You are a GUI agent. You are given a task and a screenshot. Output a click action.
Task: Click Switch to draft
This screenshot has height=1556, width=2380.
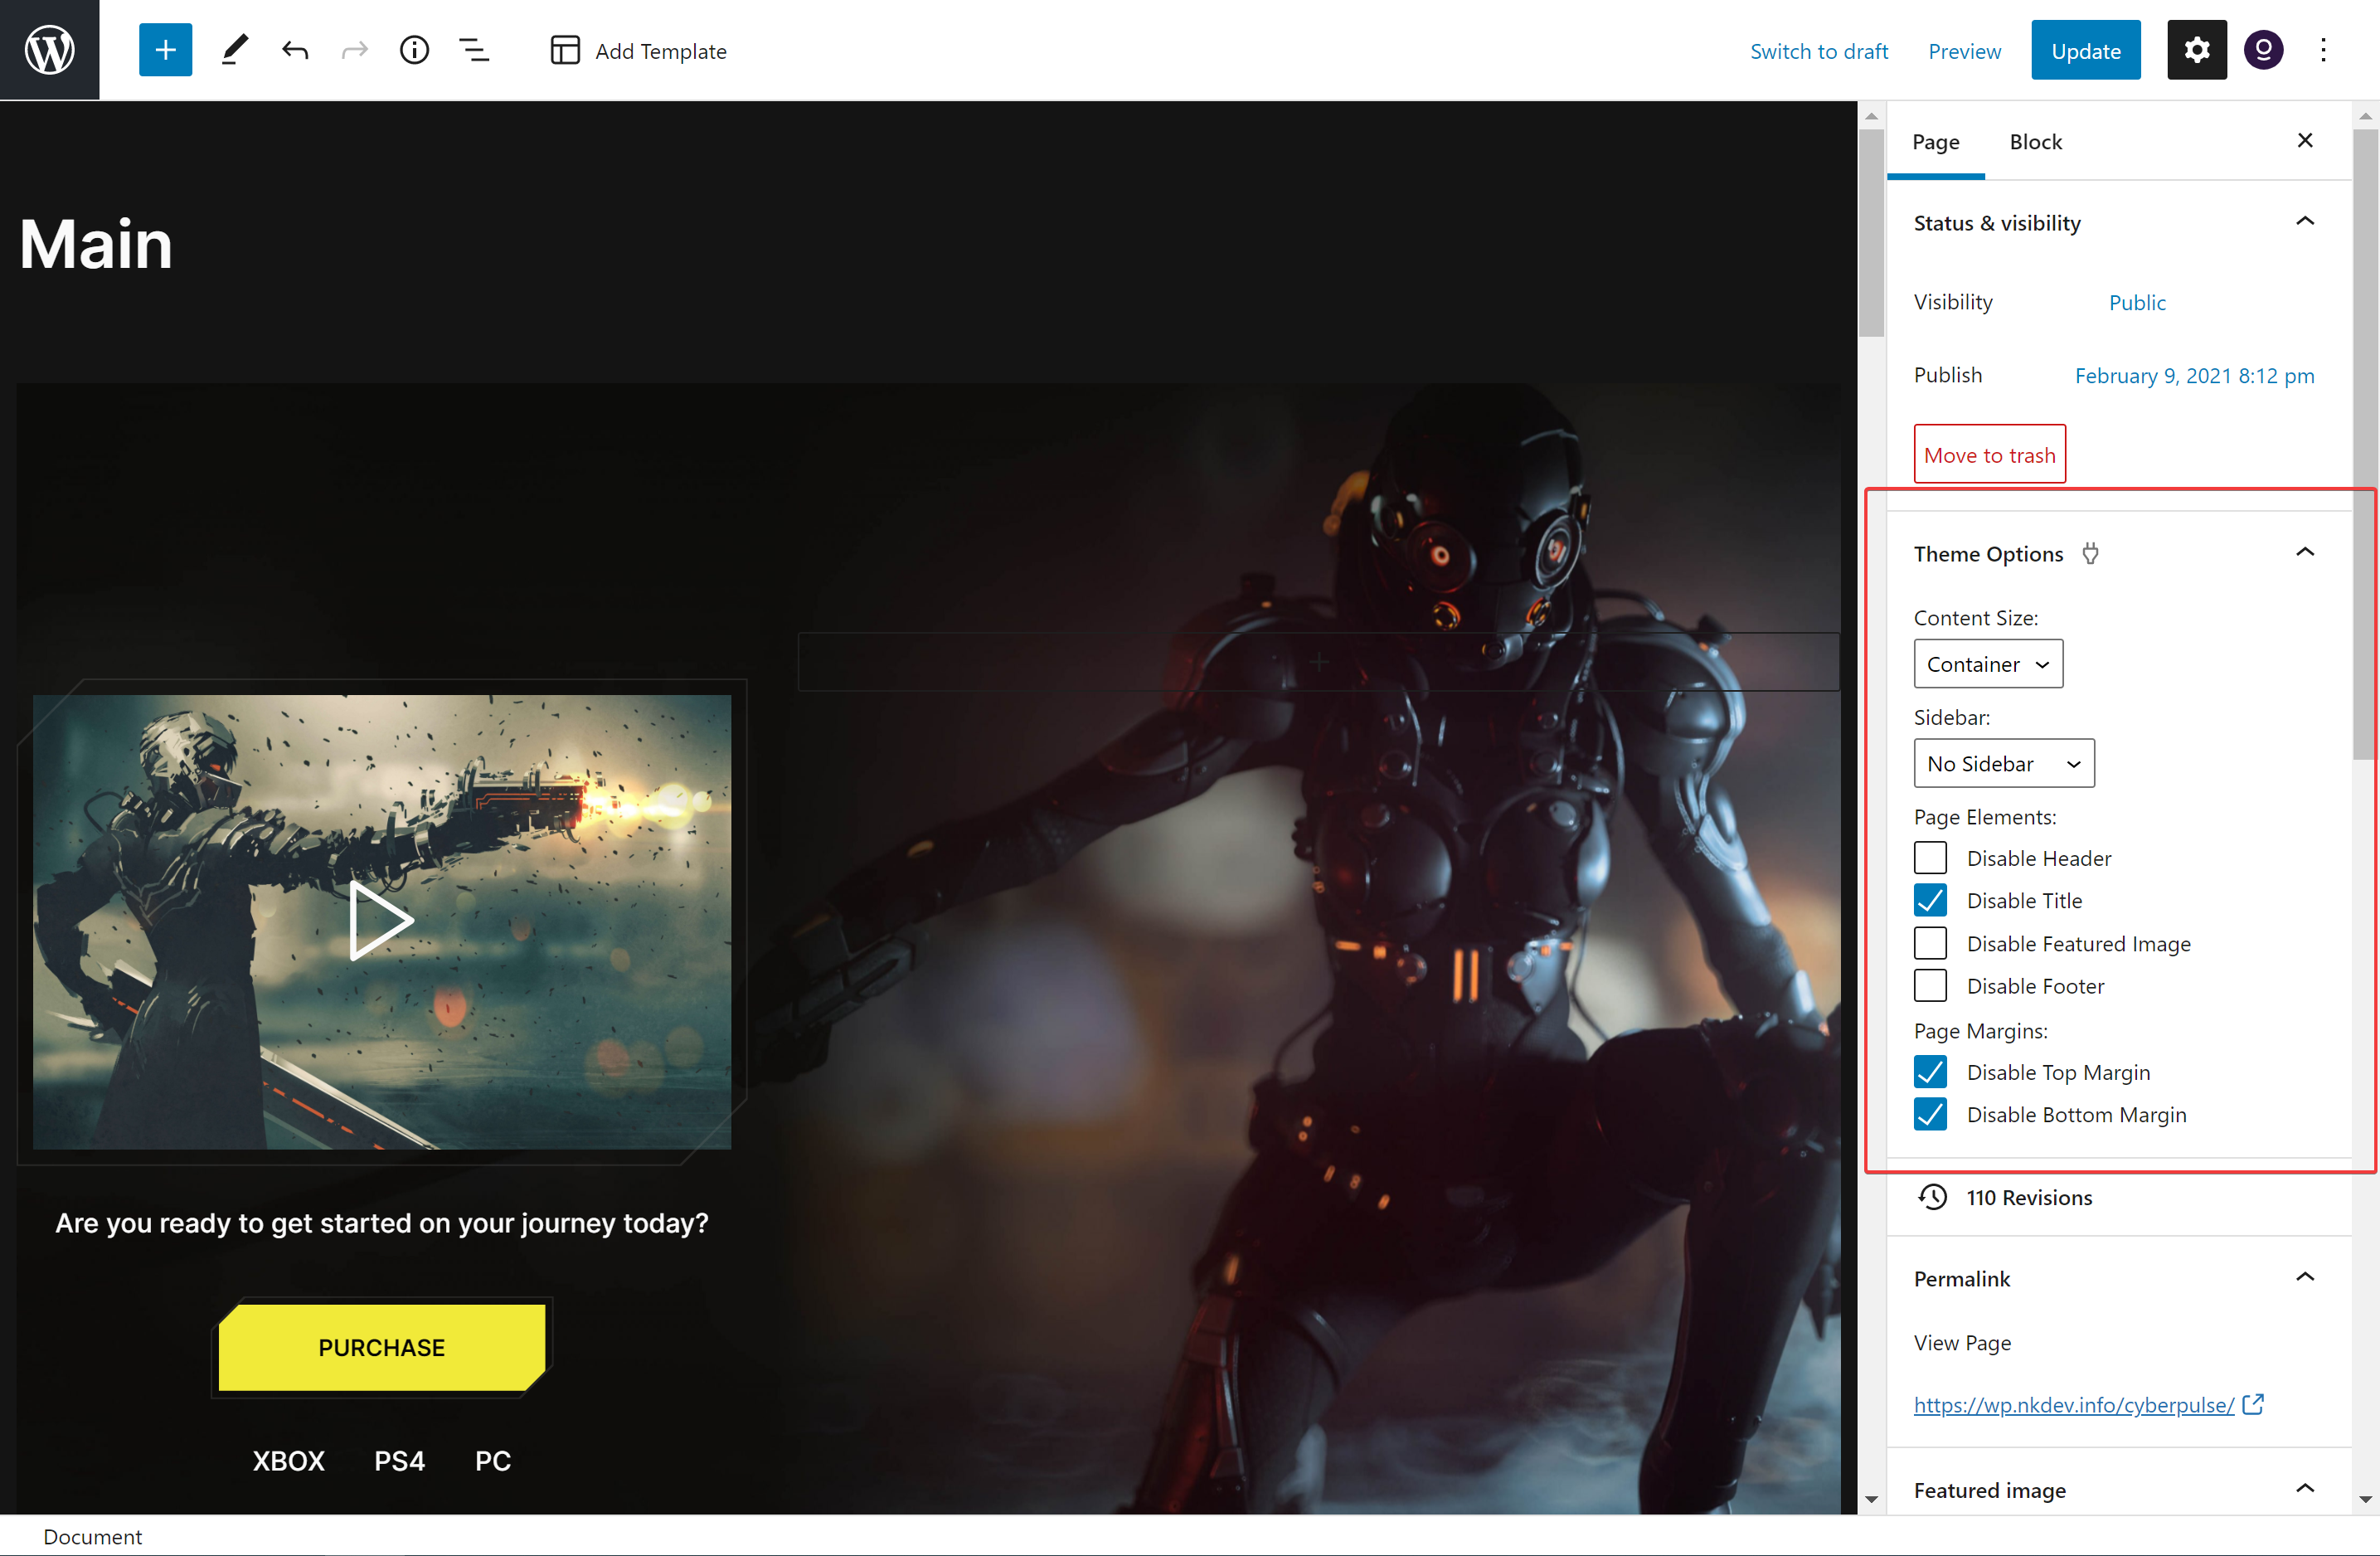click(1818, 51)
